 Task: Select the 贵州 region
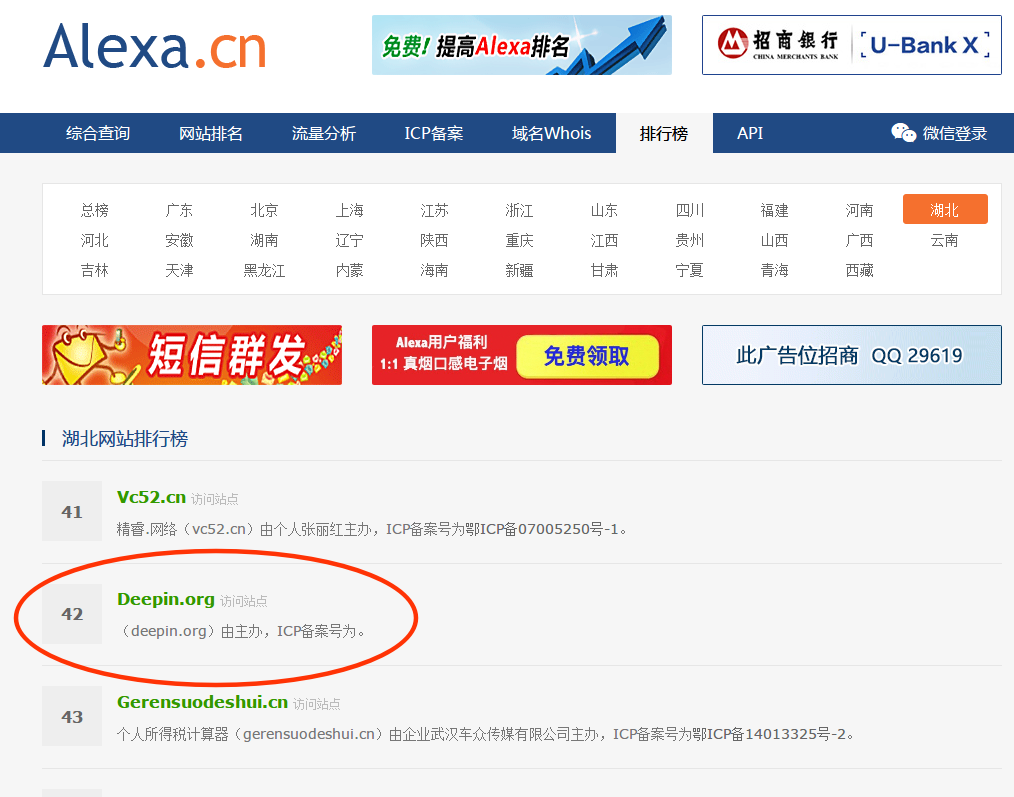tap(689, 240)
